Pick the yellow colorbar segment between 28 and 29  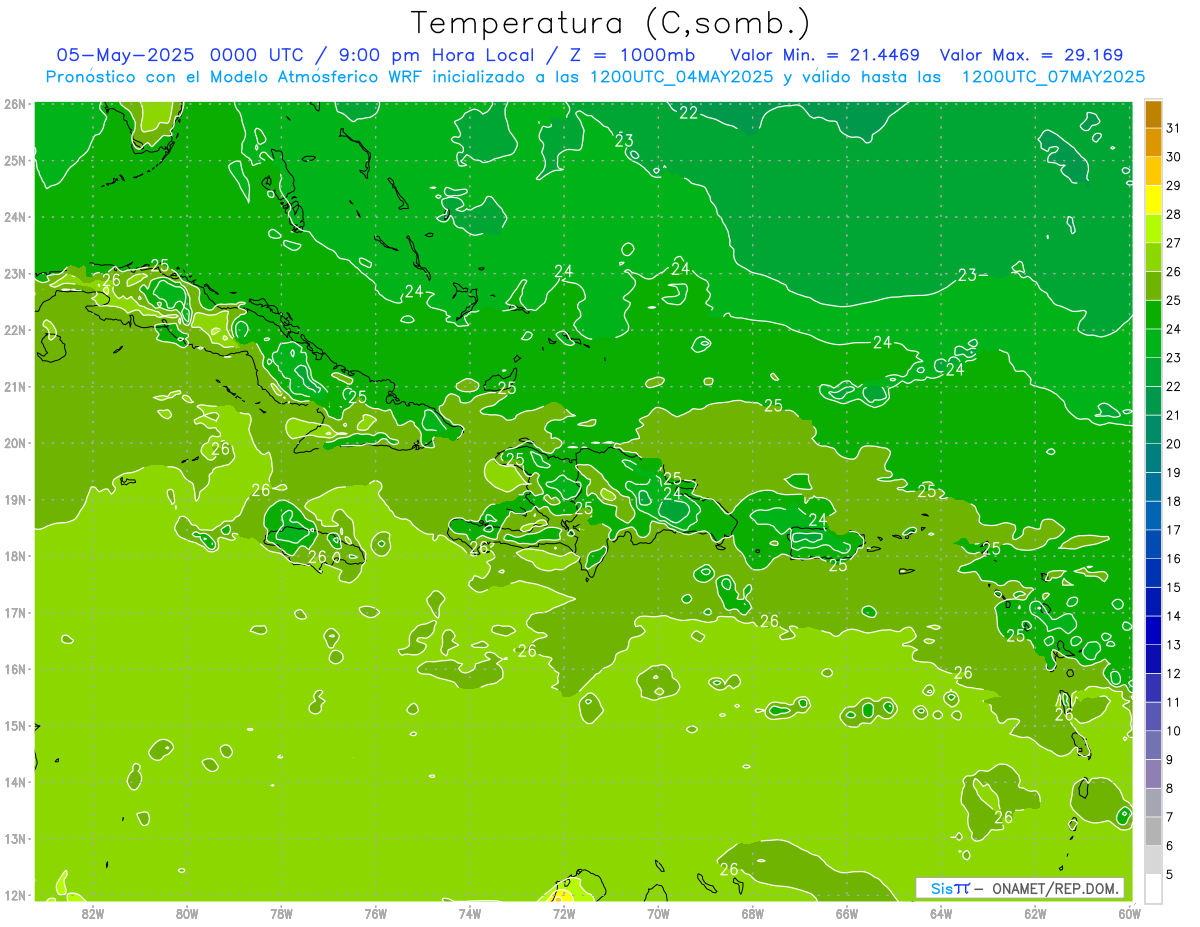pos(1153,200)
